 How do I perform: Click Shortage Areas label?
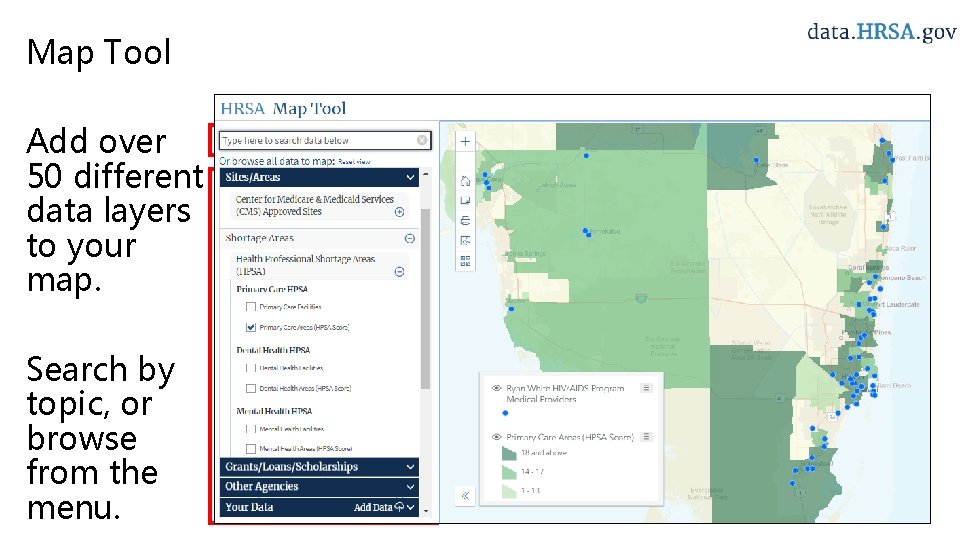tap(260, 238)
